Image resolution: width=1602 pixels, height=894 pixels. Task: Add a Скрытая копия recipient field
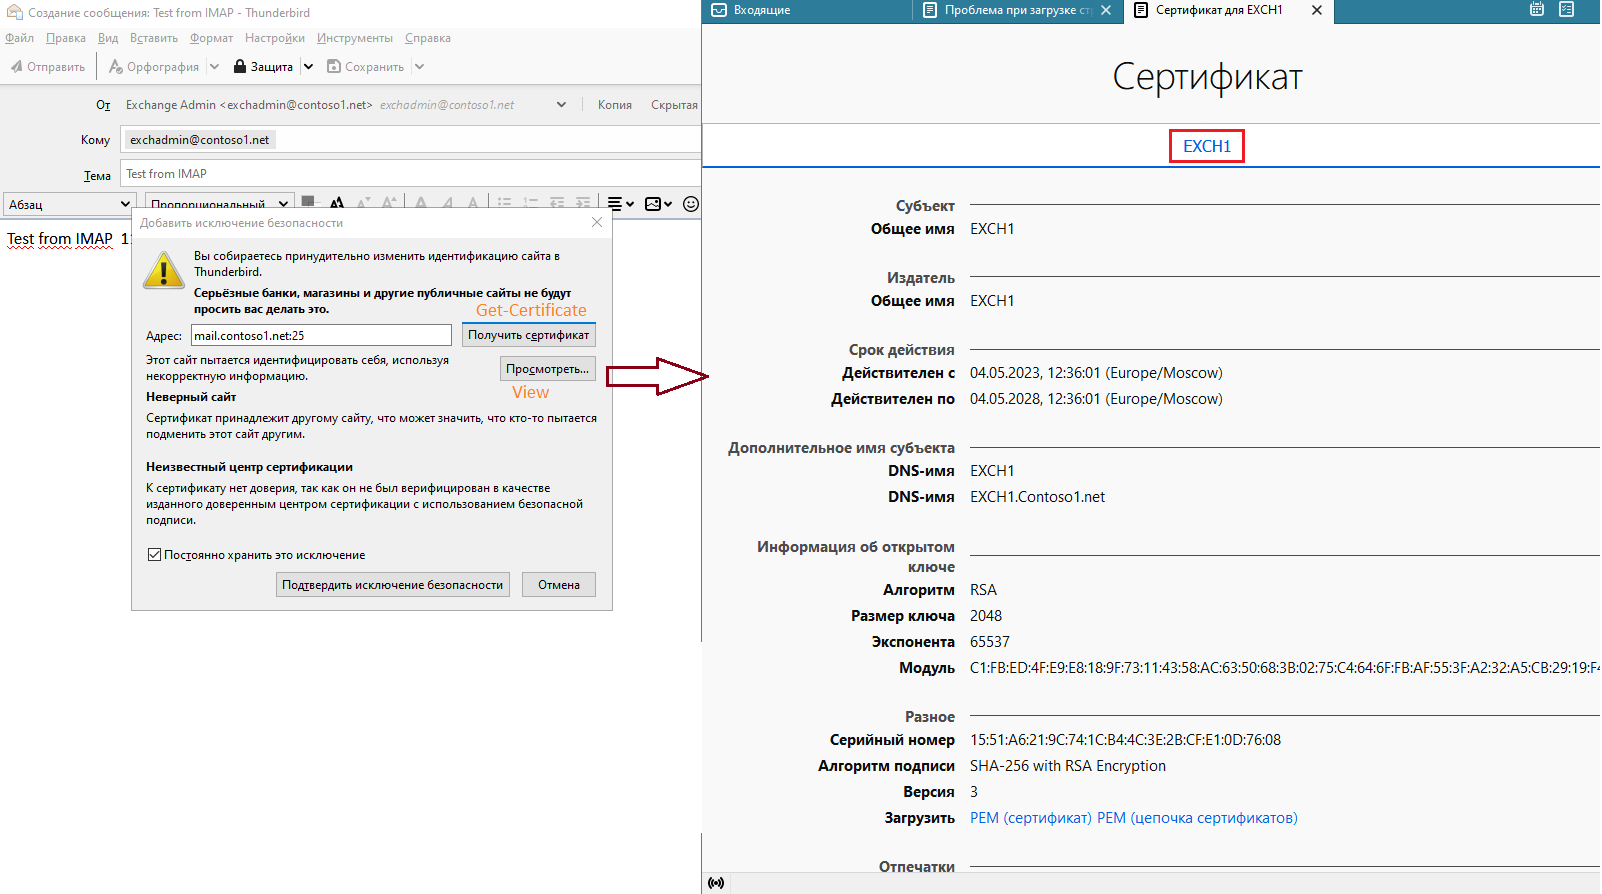click(674, 105)
